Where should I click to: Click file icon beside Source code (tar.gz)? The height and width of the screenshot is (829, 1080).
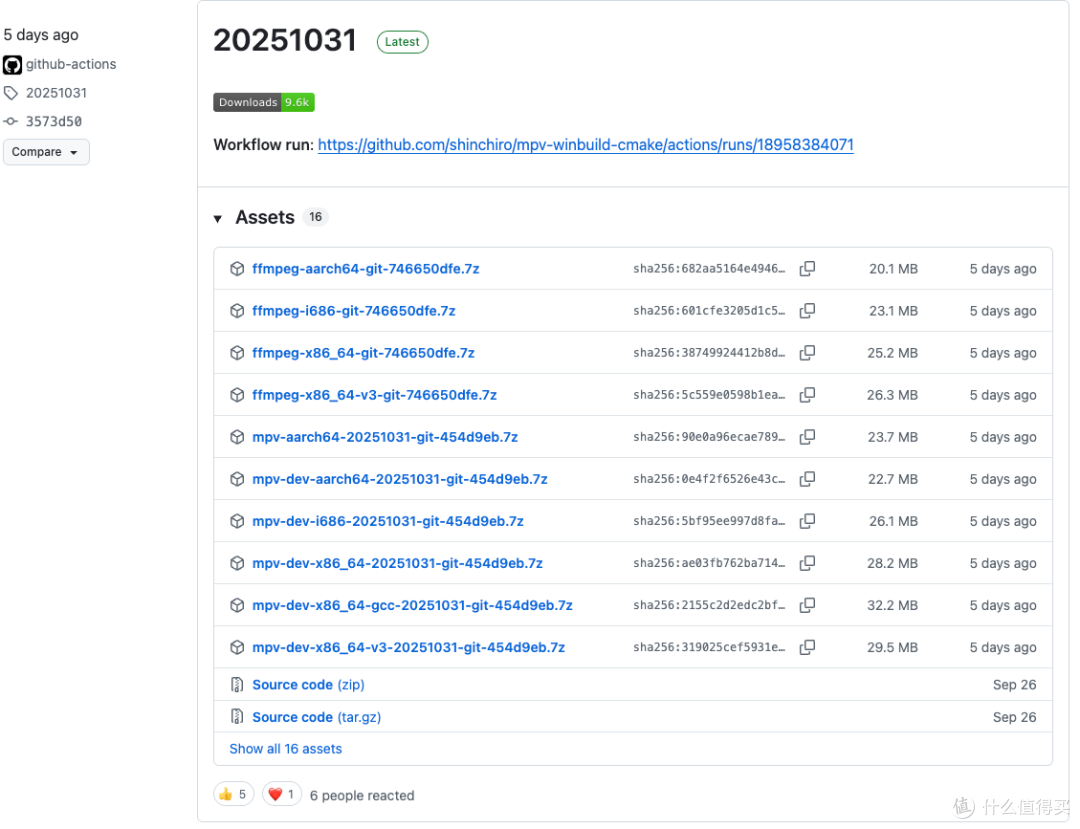[237, 717]
